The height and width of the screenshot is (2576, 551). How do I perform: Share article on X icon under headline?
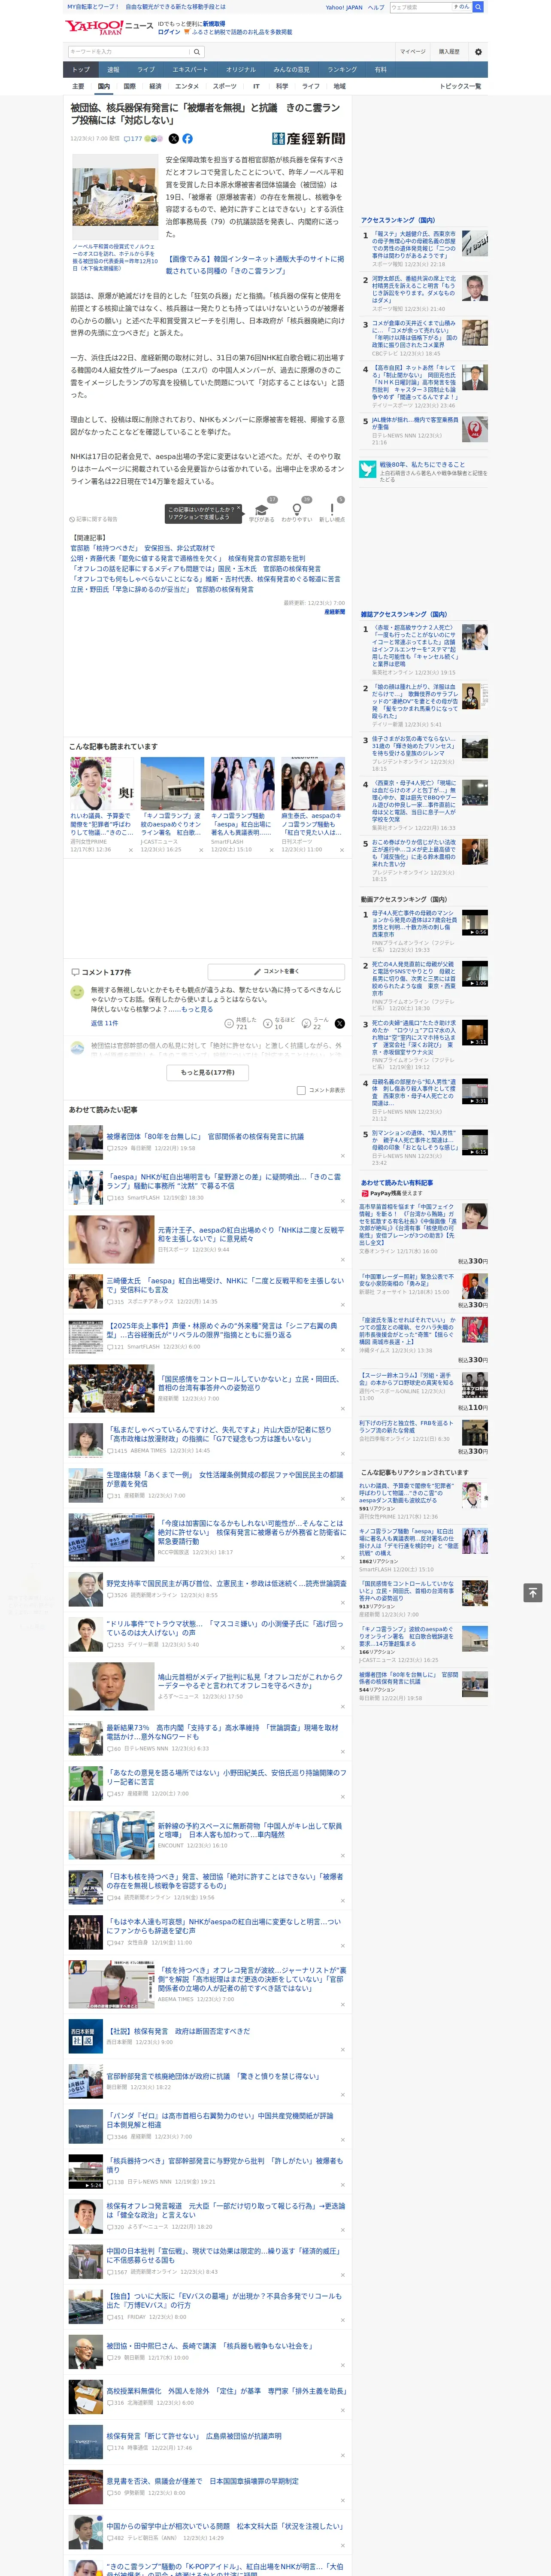[174, 139]
